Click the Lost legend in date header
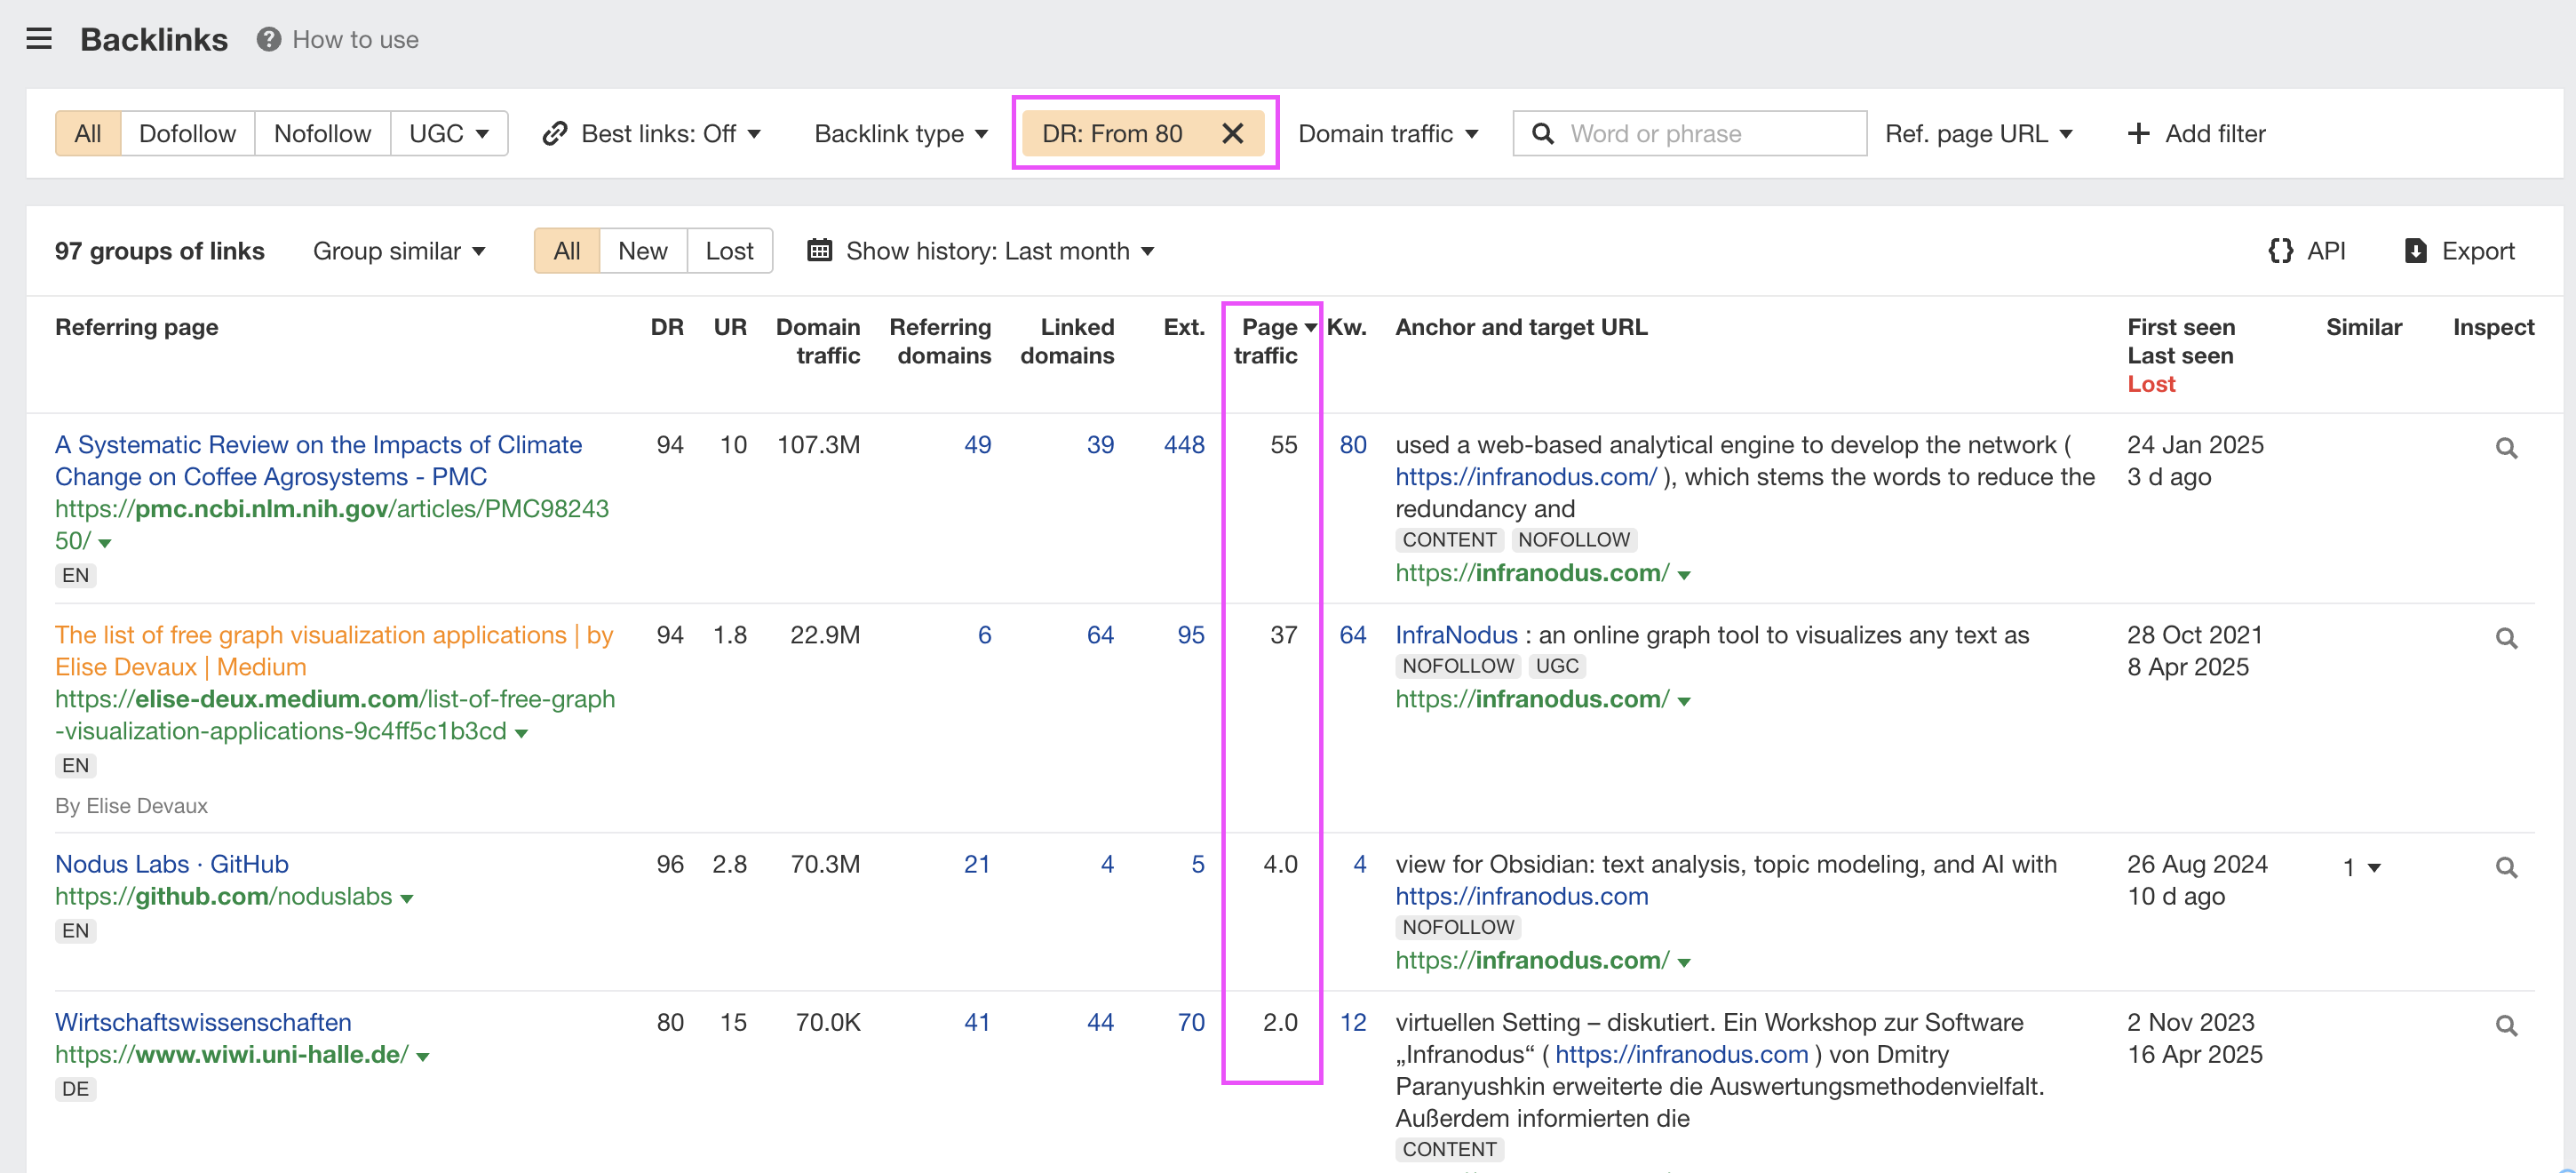This screenshot has width=2576, height=1173. click(2151, 384)
